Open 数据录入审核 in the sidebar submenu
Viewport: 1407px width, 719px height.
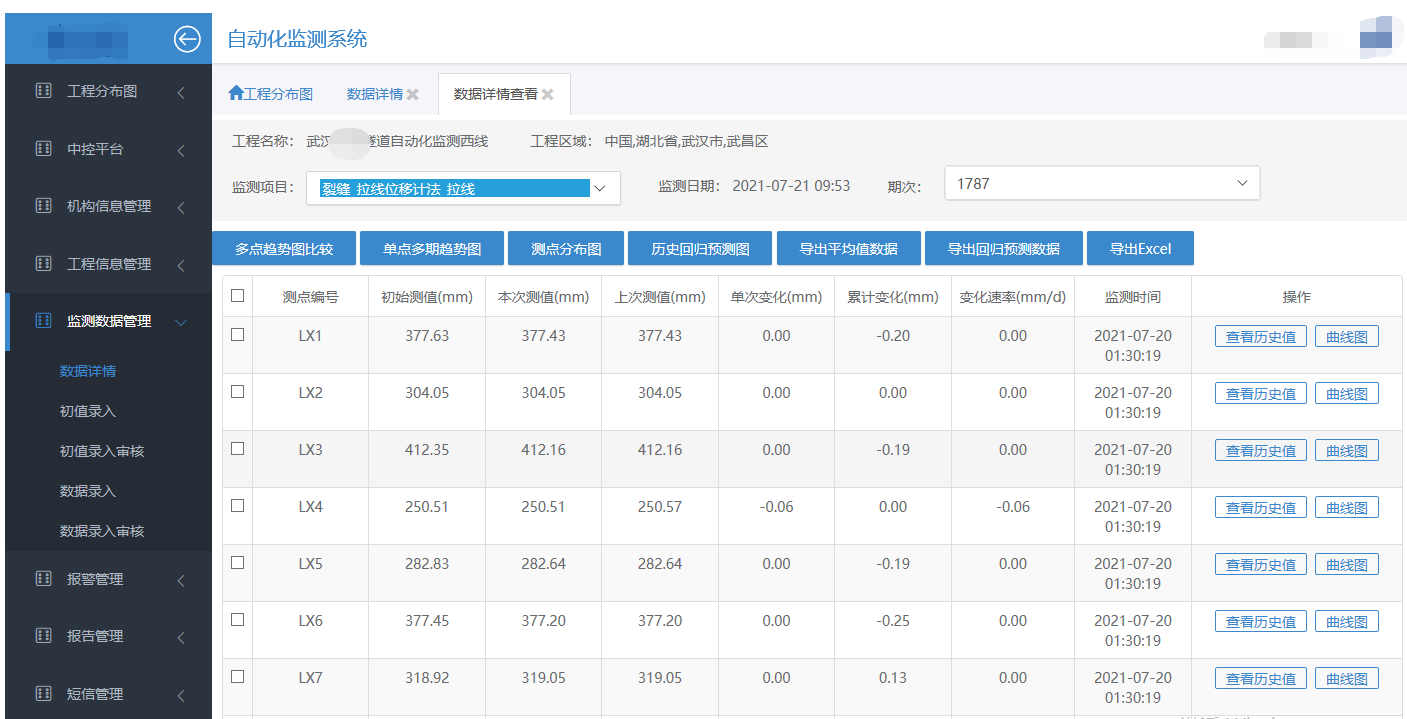point(102,531)
